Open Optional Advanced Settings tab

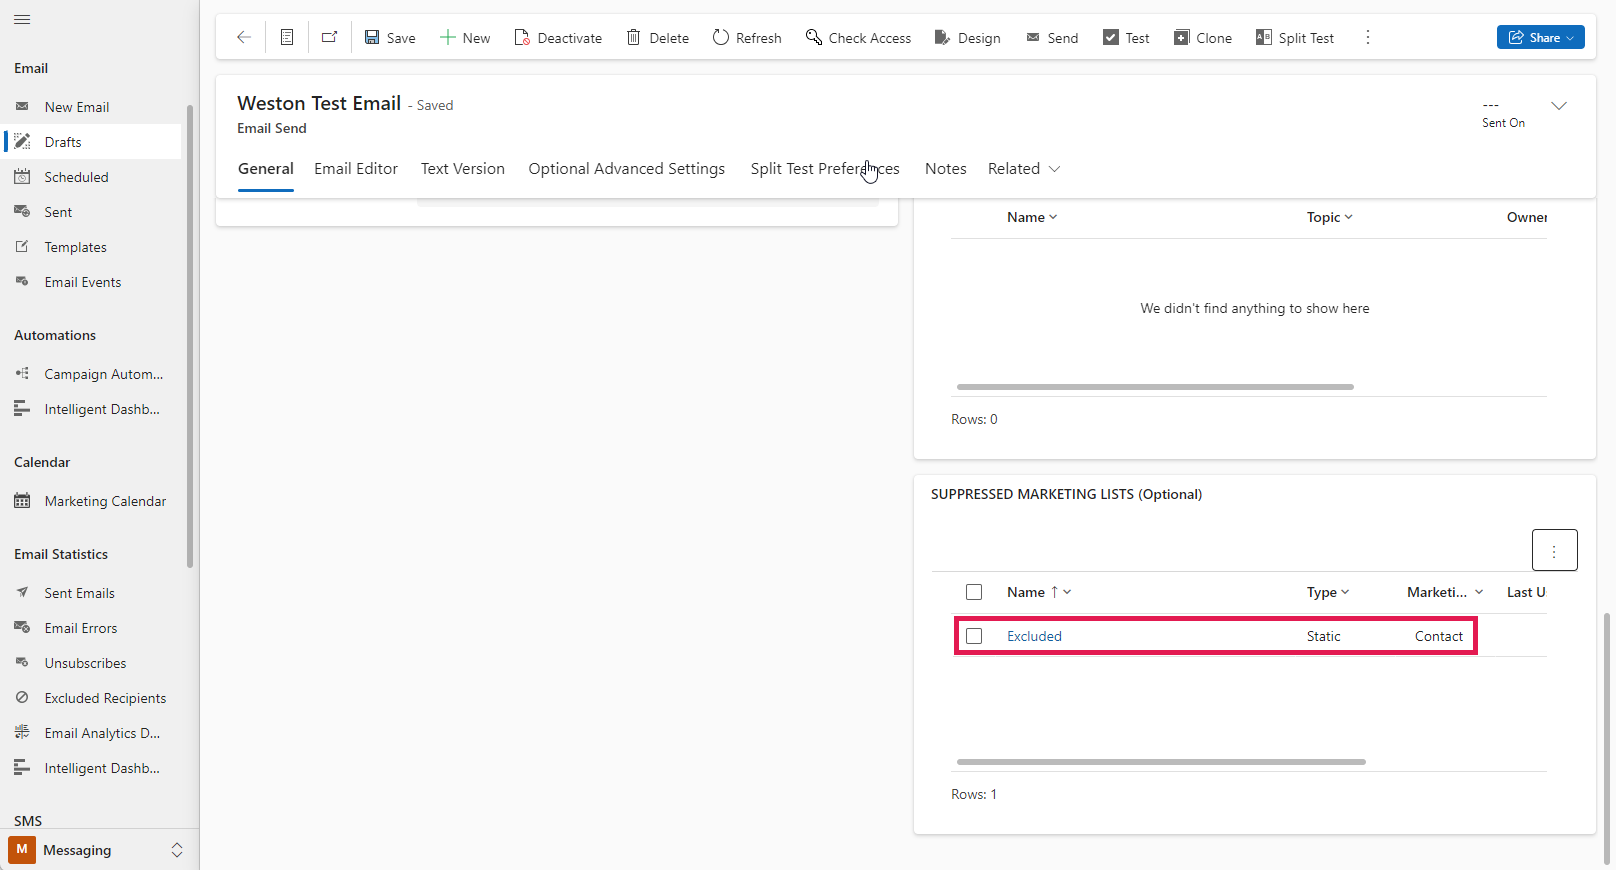coord(627,169)
